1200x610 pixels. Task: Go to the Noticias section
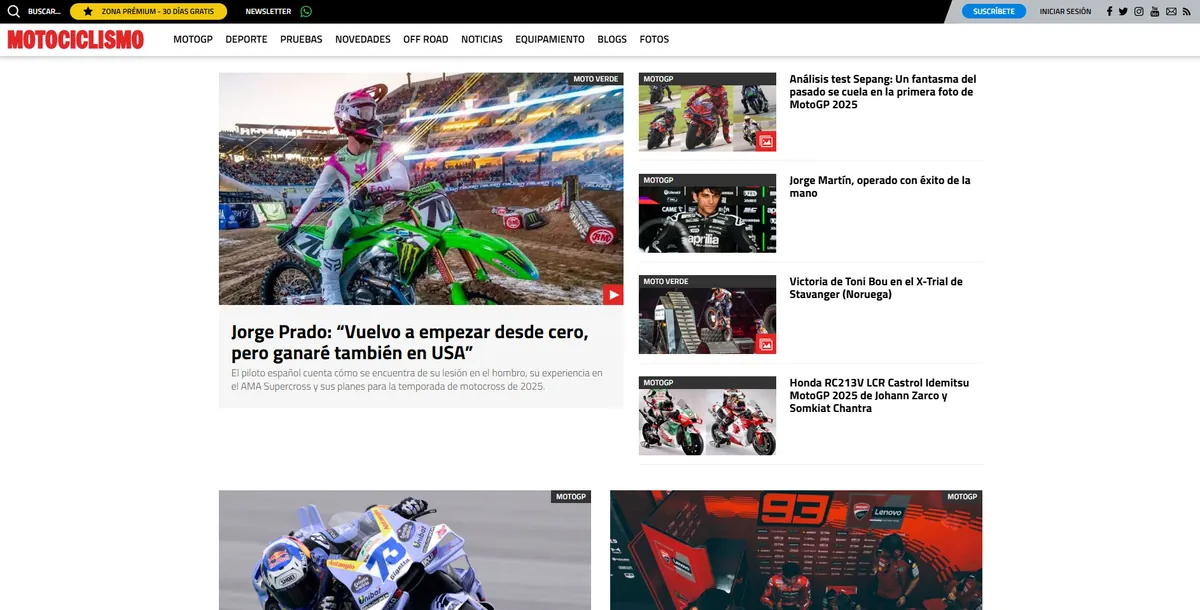[482, 39]
